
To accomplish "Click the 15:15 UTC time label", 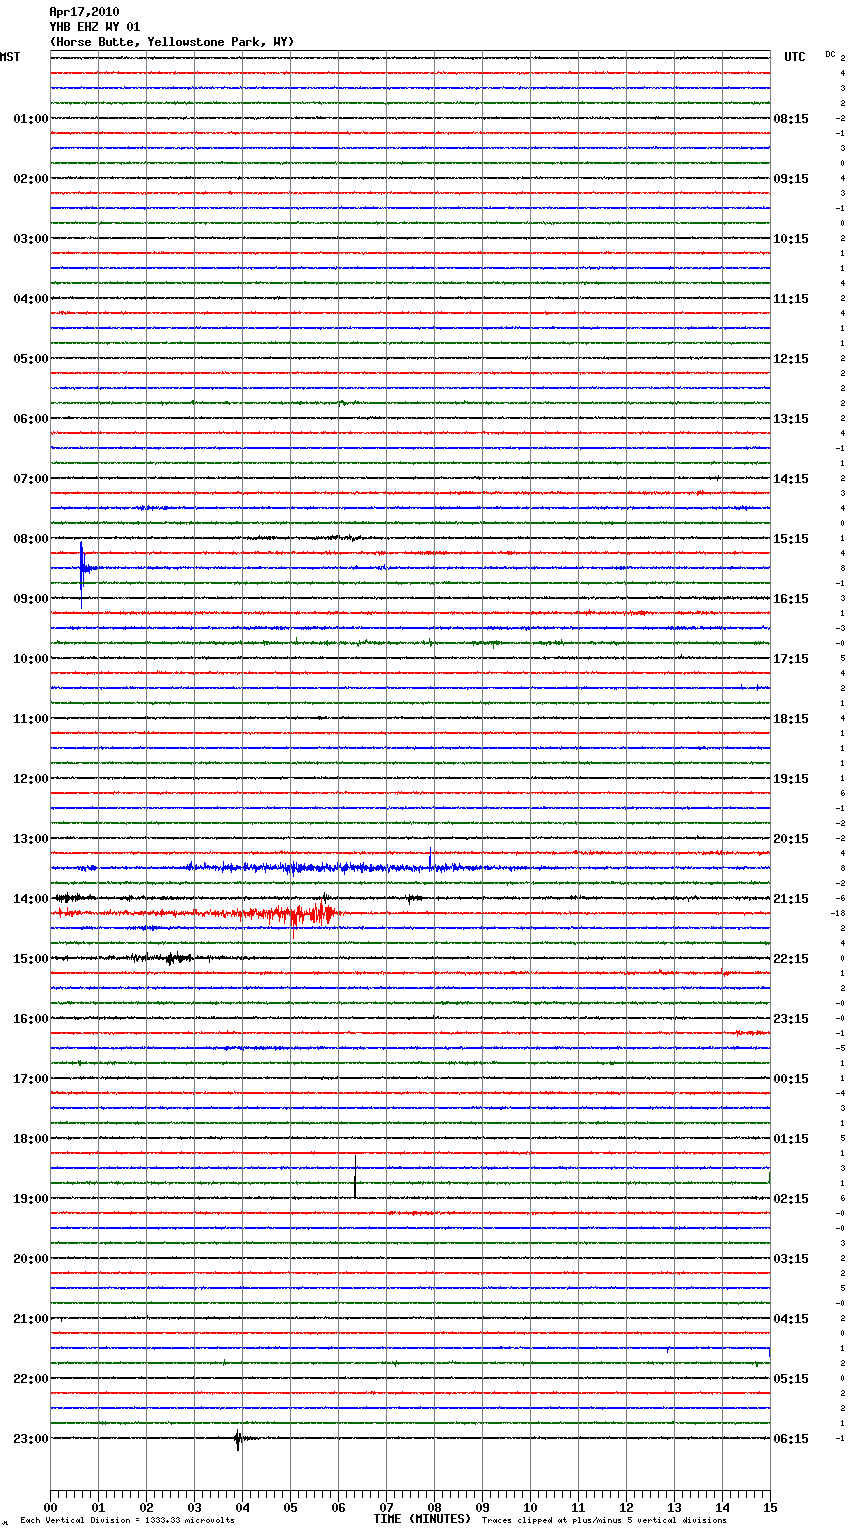I will (x=791, y=539).
